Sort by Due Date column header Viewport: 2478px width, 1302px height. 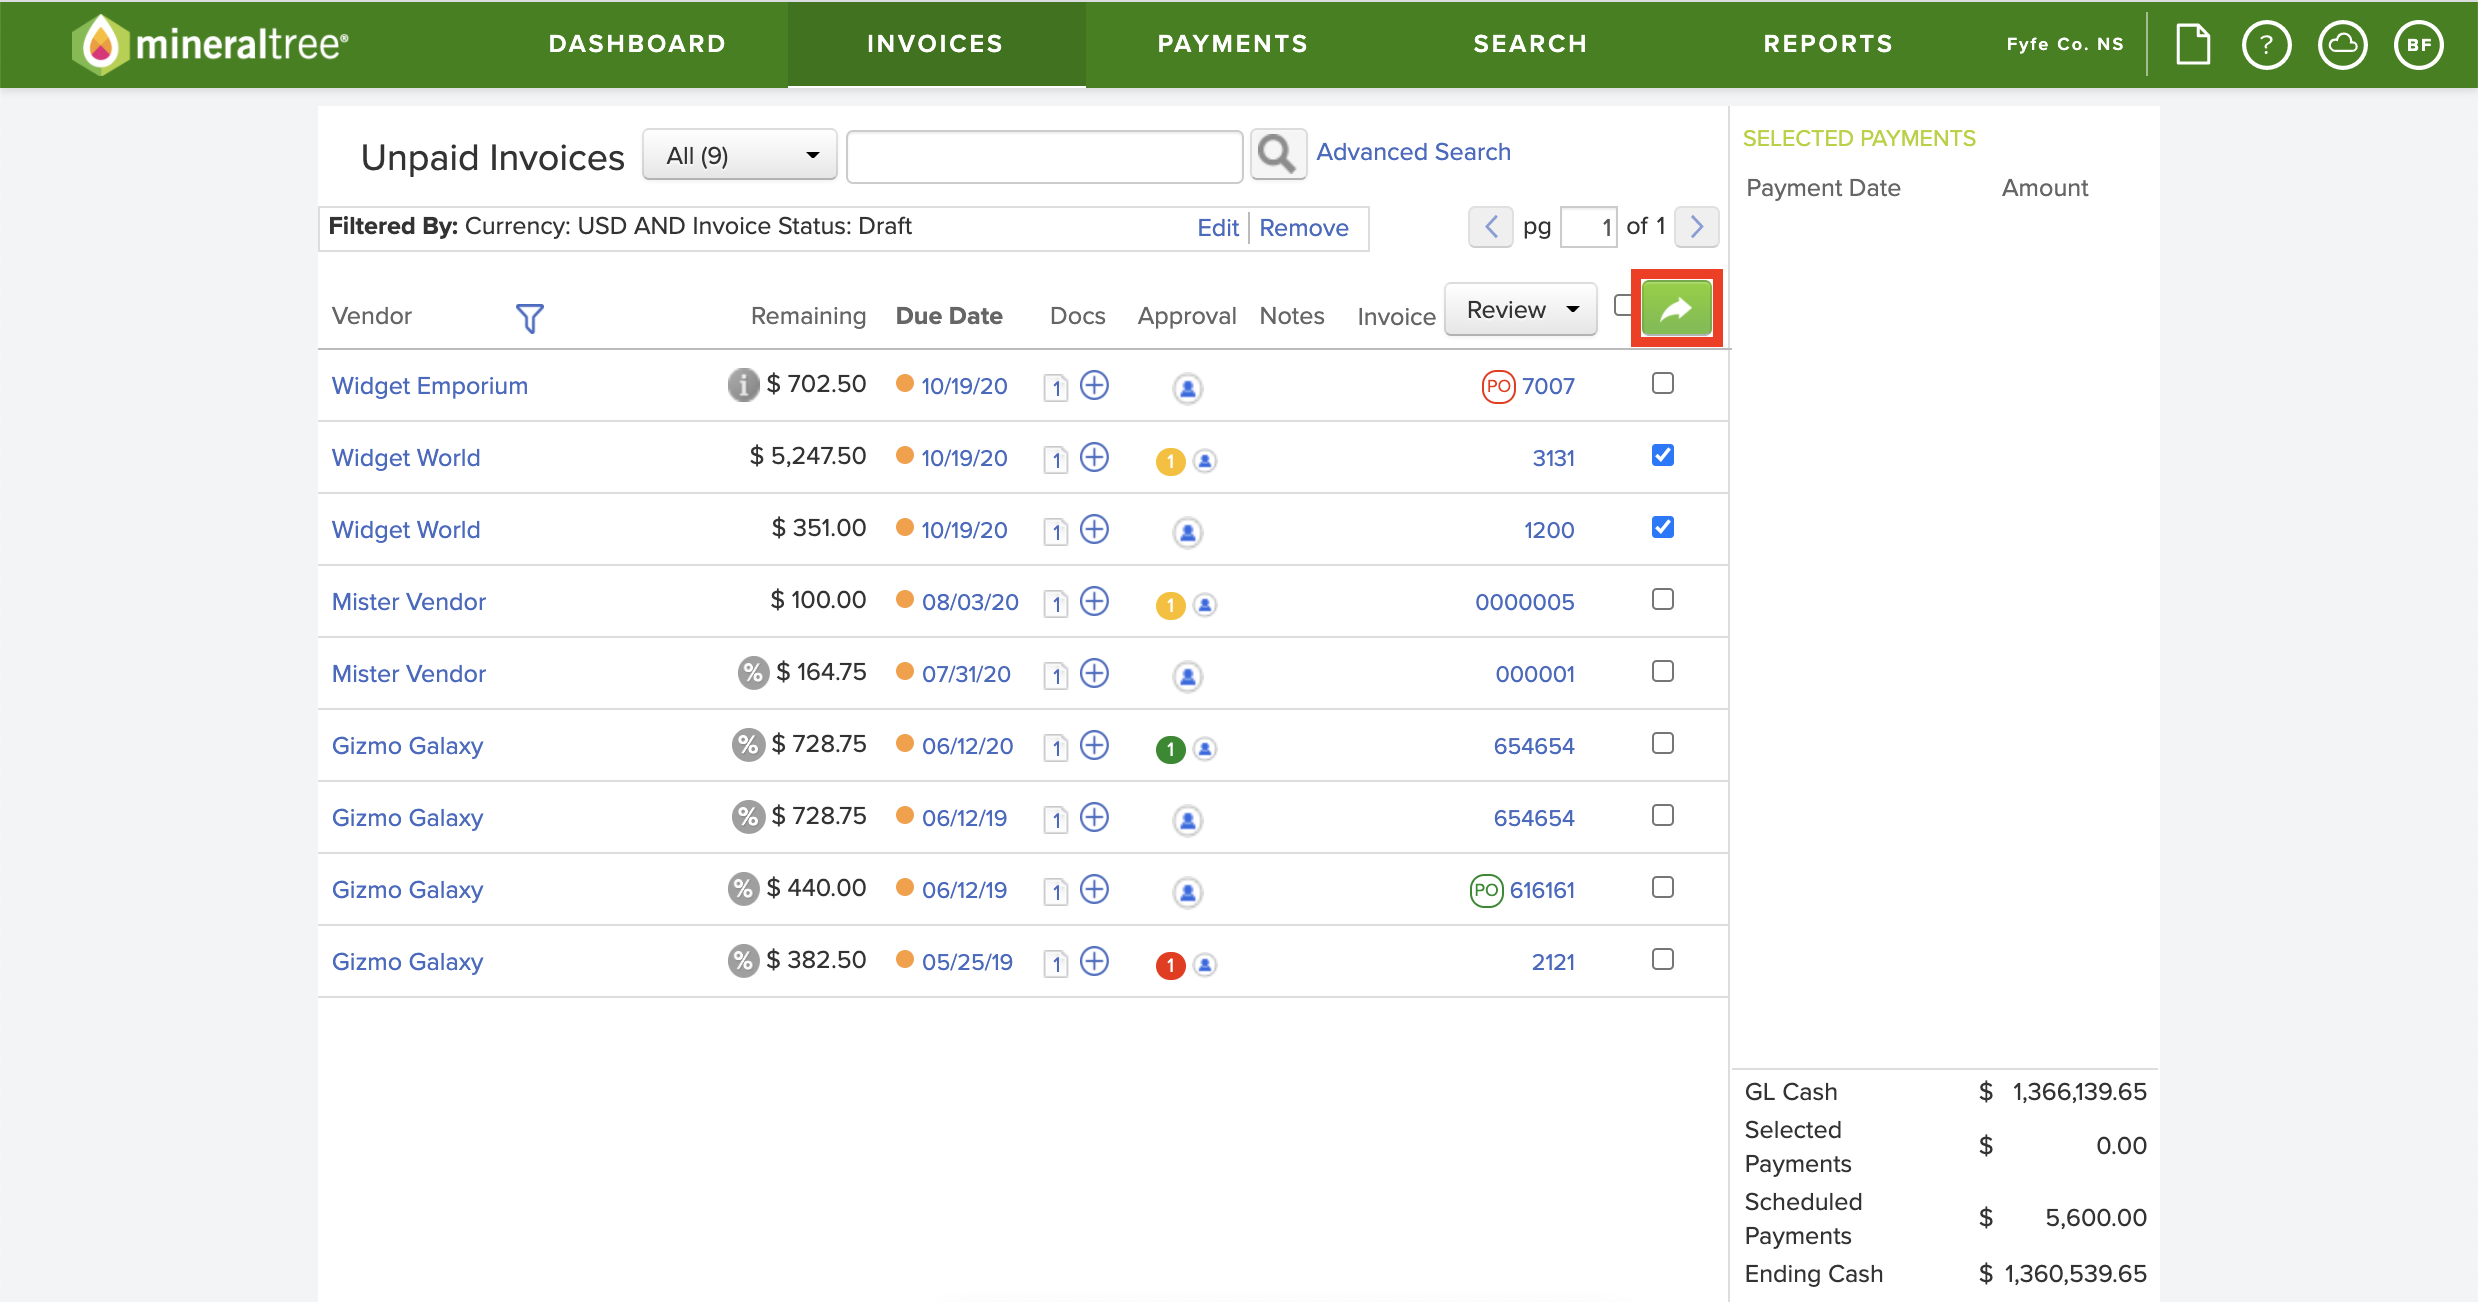[x=949, y=316]
